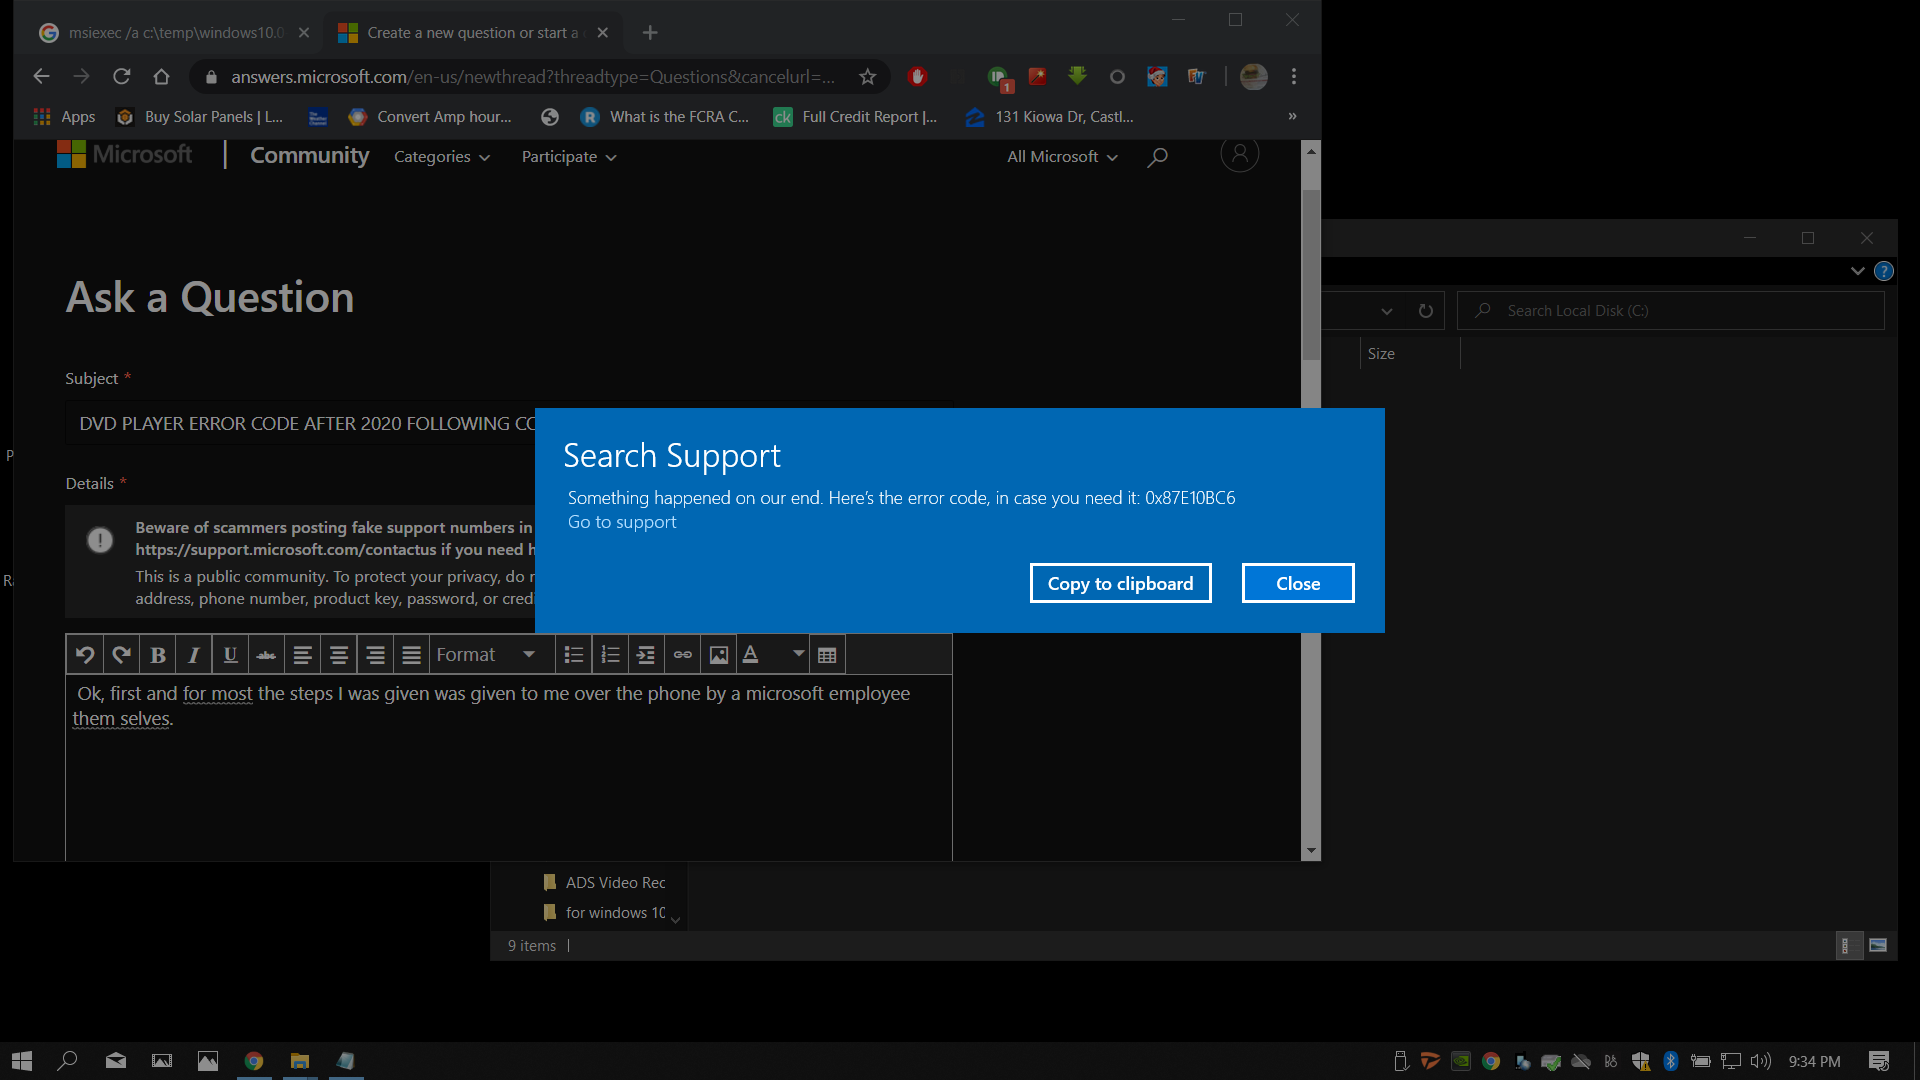
Task: Align text left in editor
Action: [x=302, y=655]
